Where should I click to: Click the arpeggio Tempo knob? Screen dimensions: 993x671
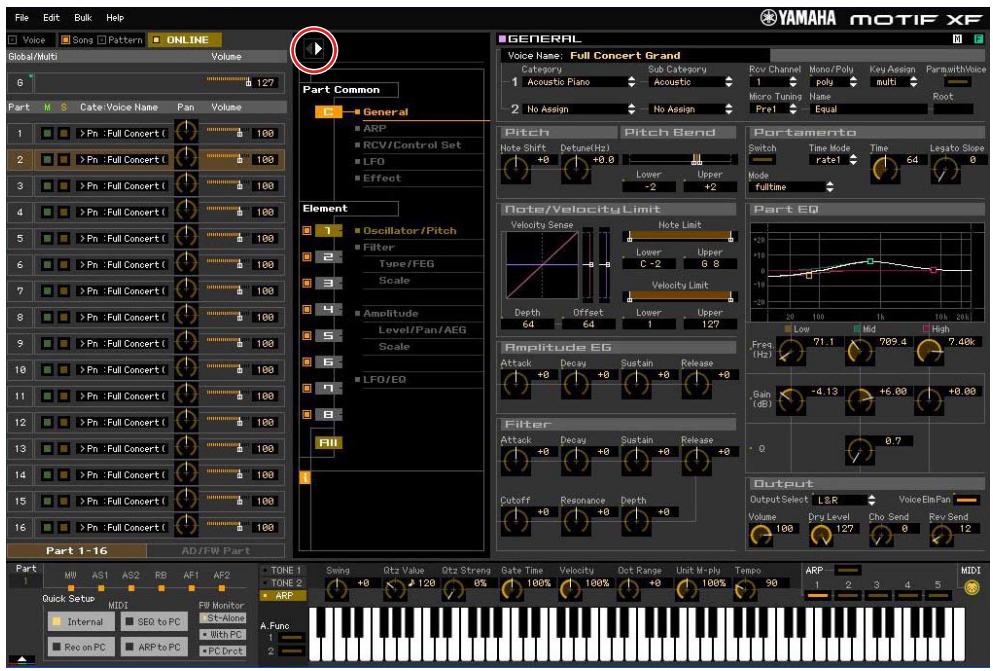point(745,590)
